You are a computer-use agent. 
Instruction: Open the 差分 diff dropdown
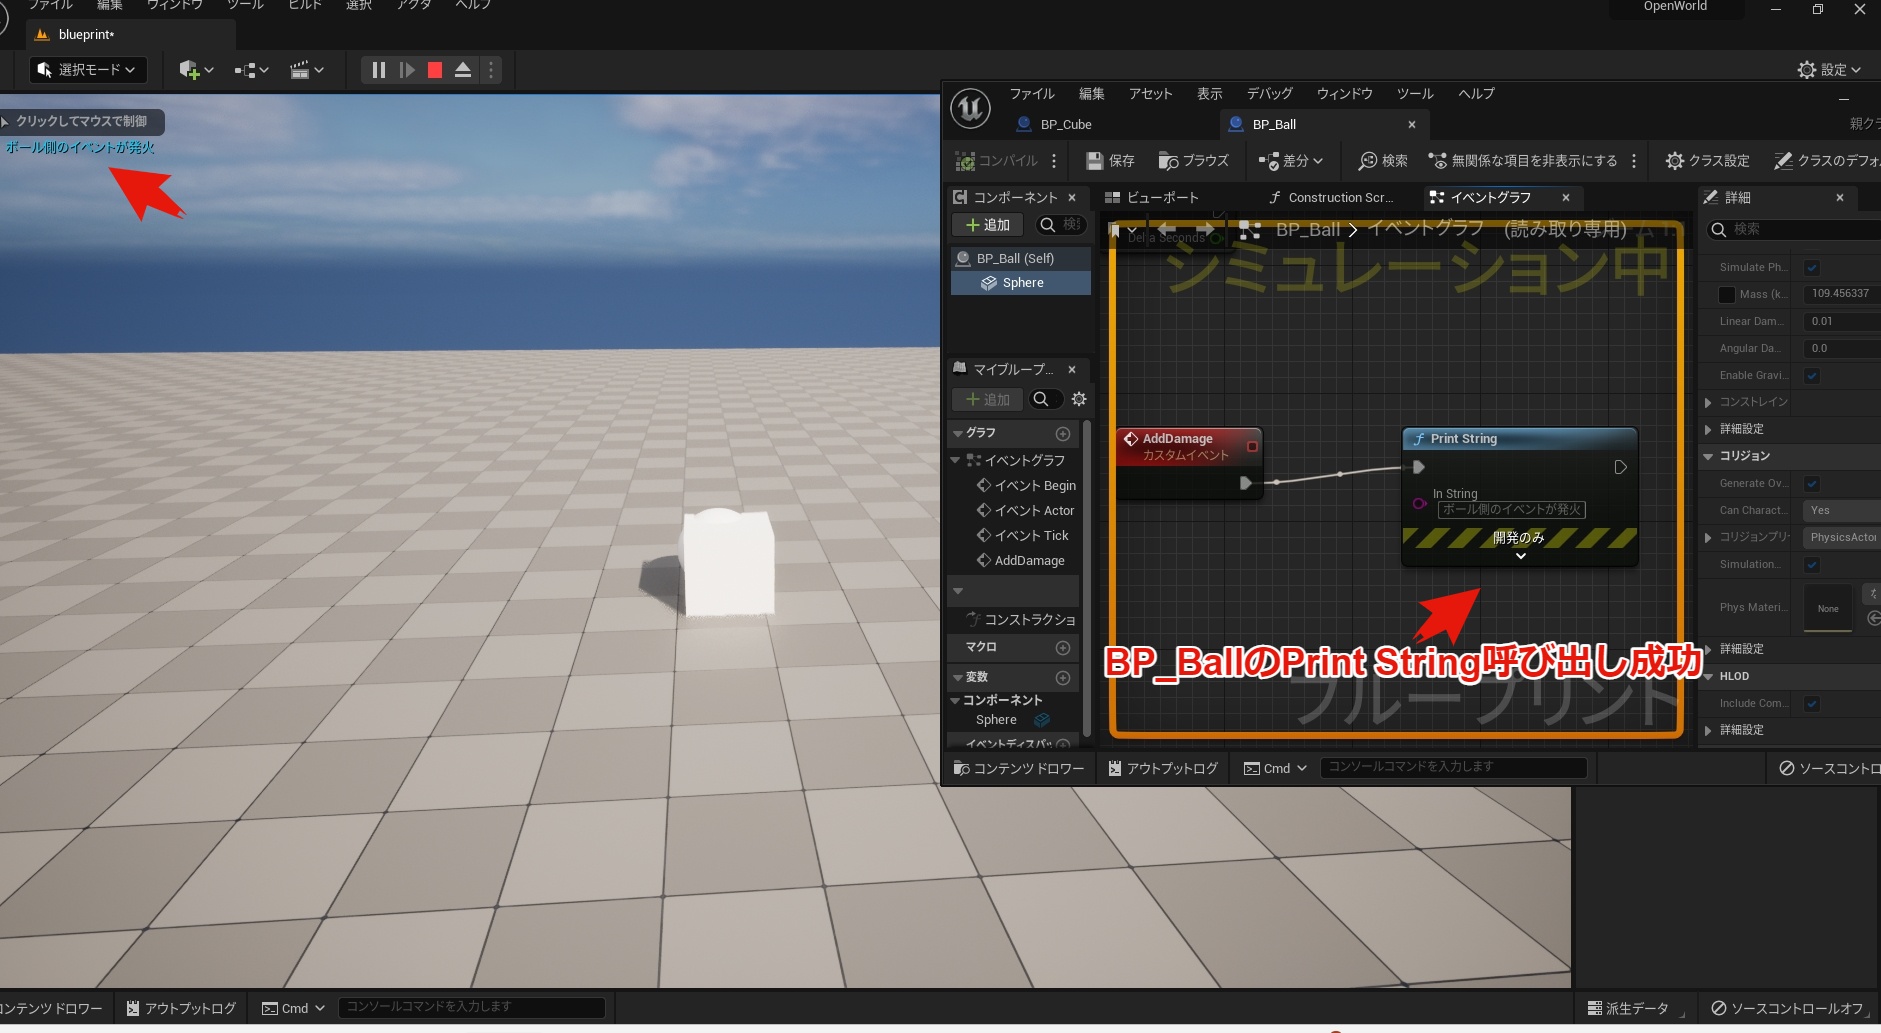point(1291,161)
